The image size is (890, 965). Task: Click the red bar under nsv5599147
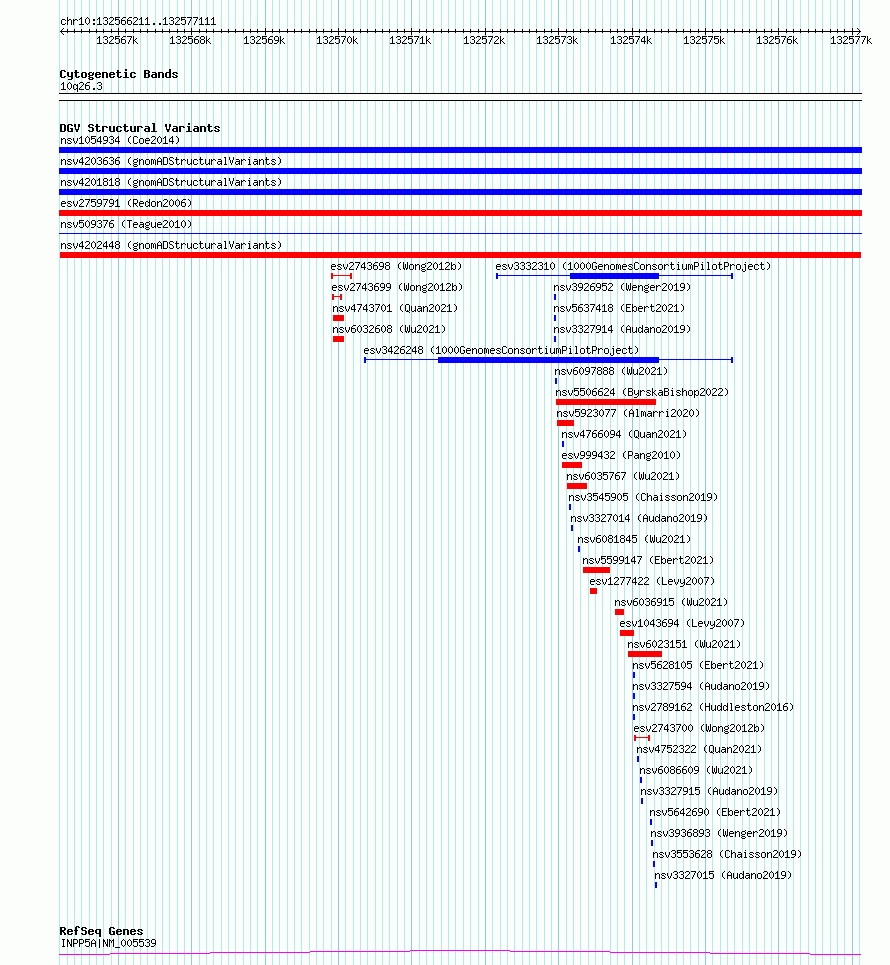(596, 570)
